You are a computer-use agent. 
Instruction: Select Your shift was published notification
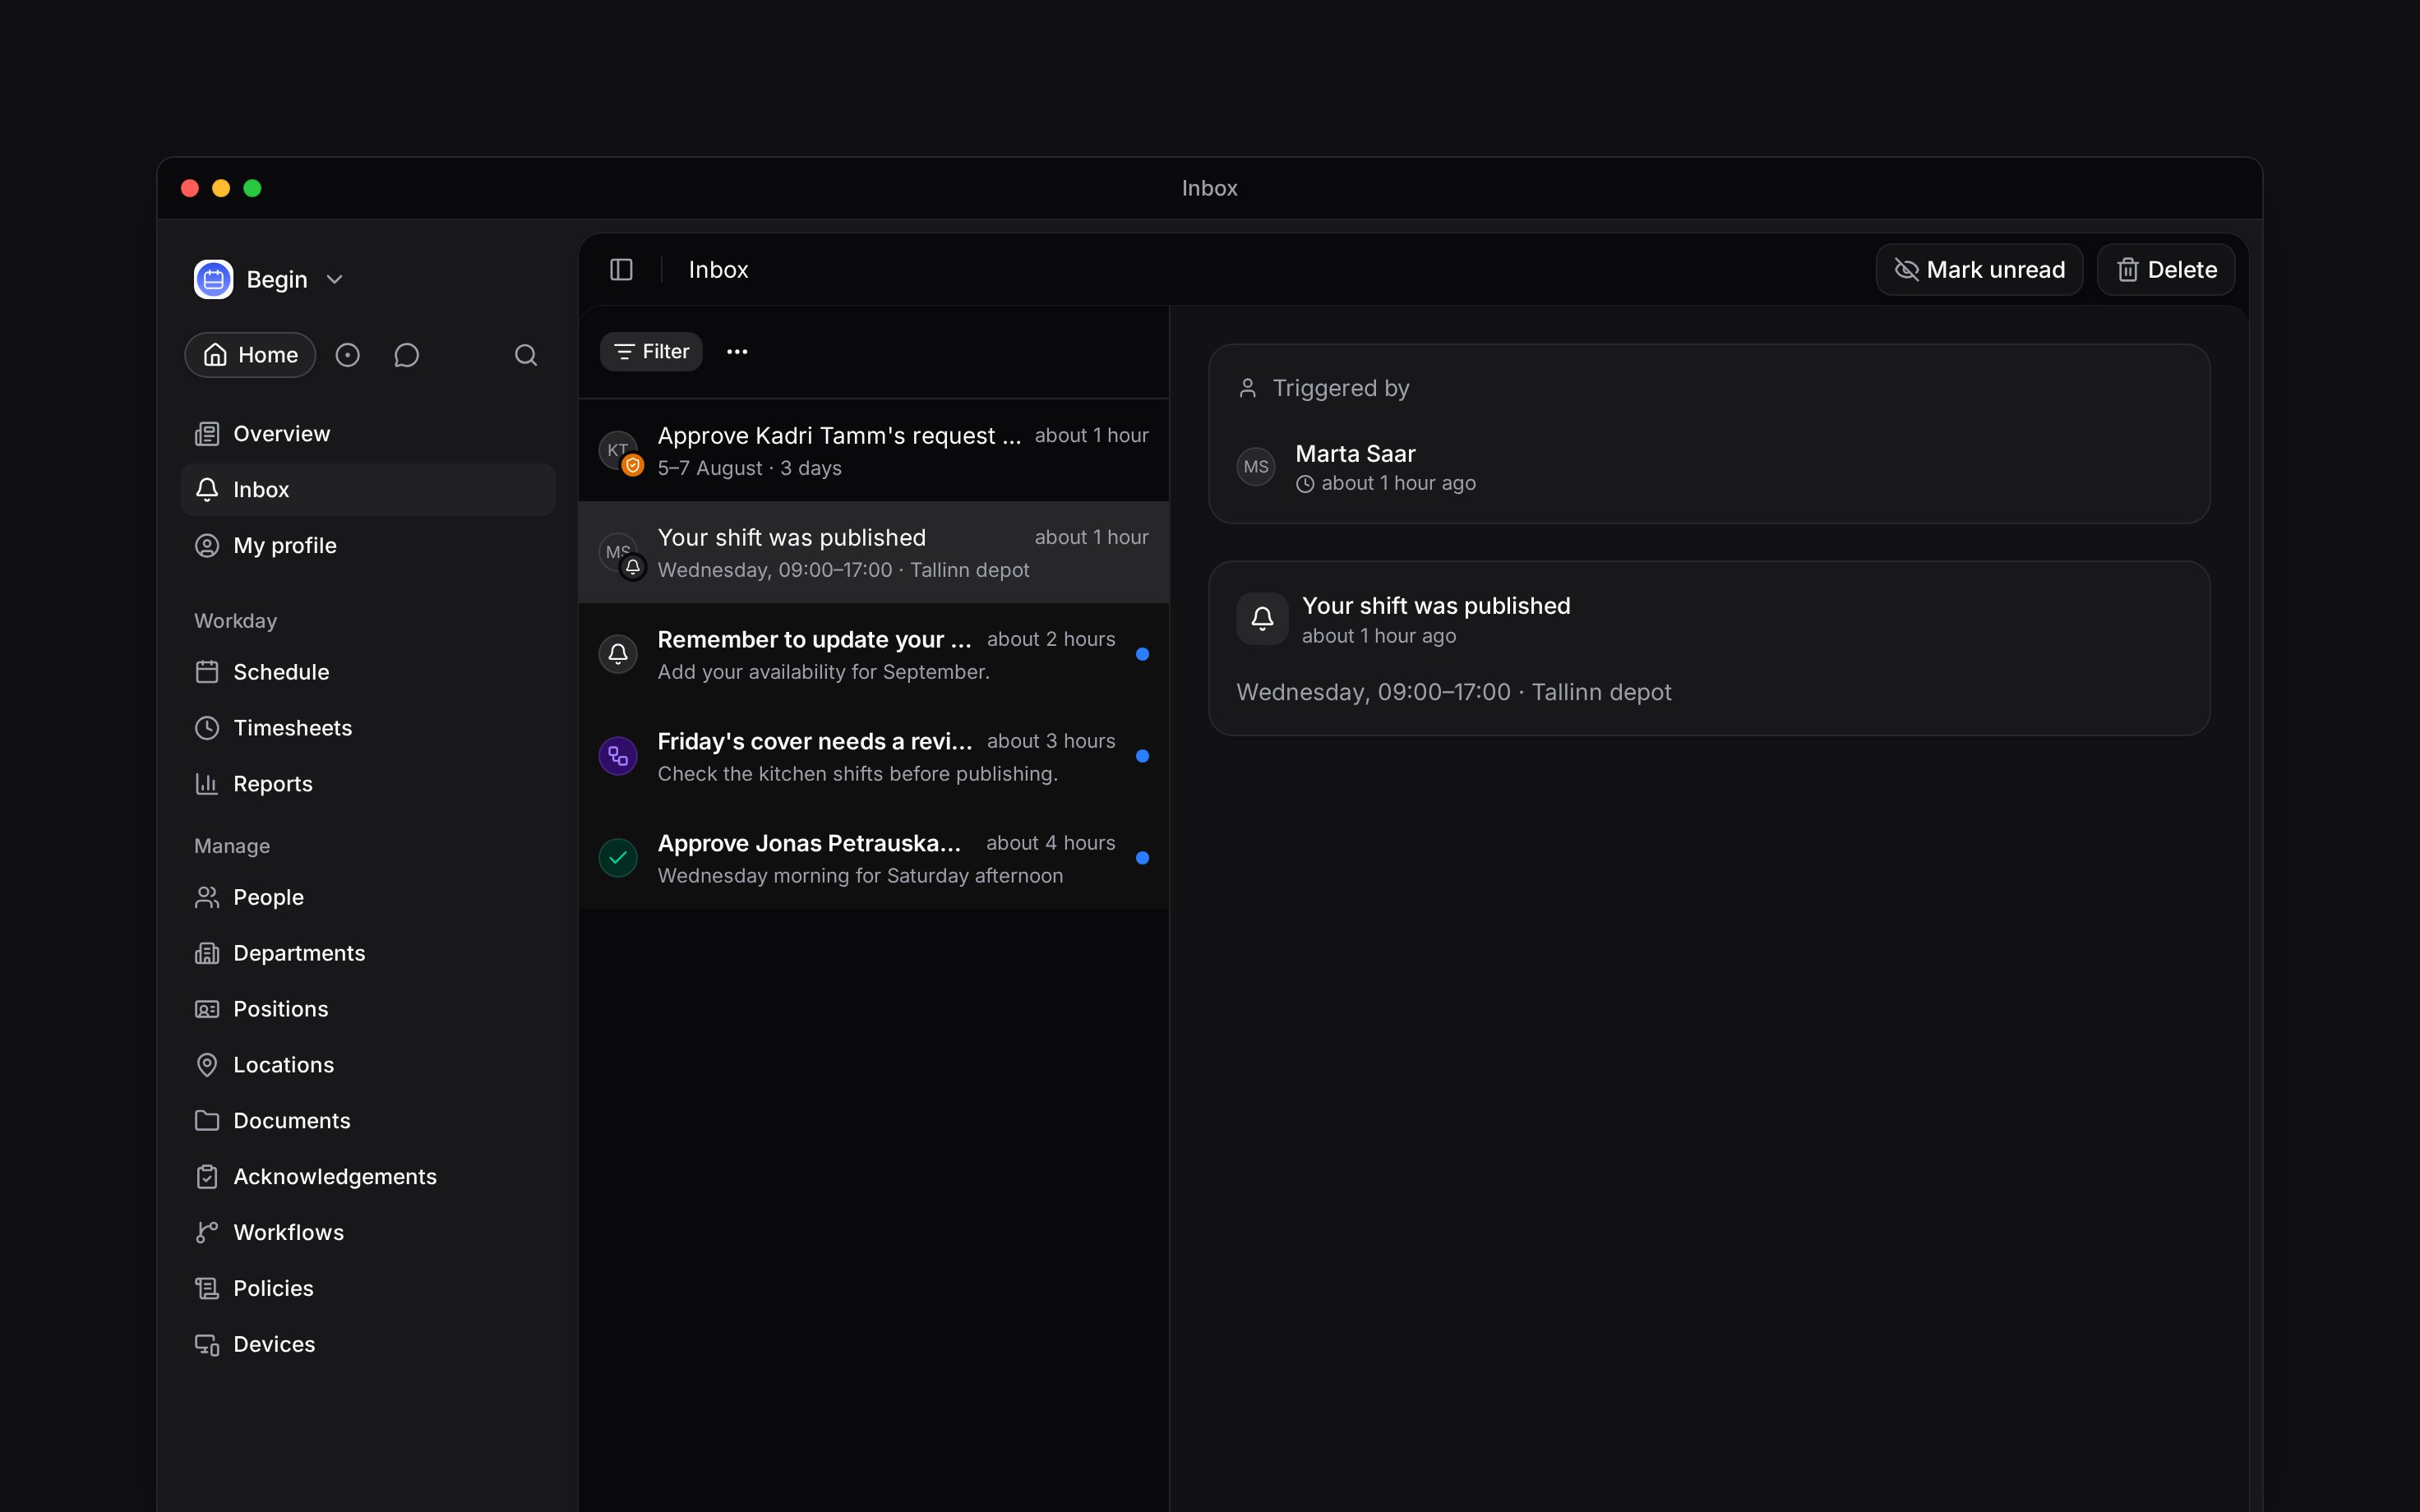click(874, 553)
